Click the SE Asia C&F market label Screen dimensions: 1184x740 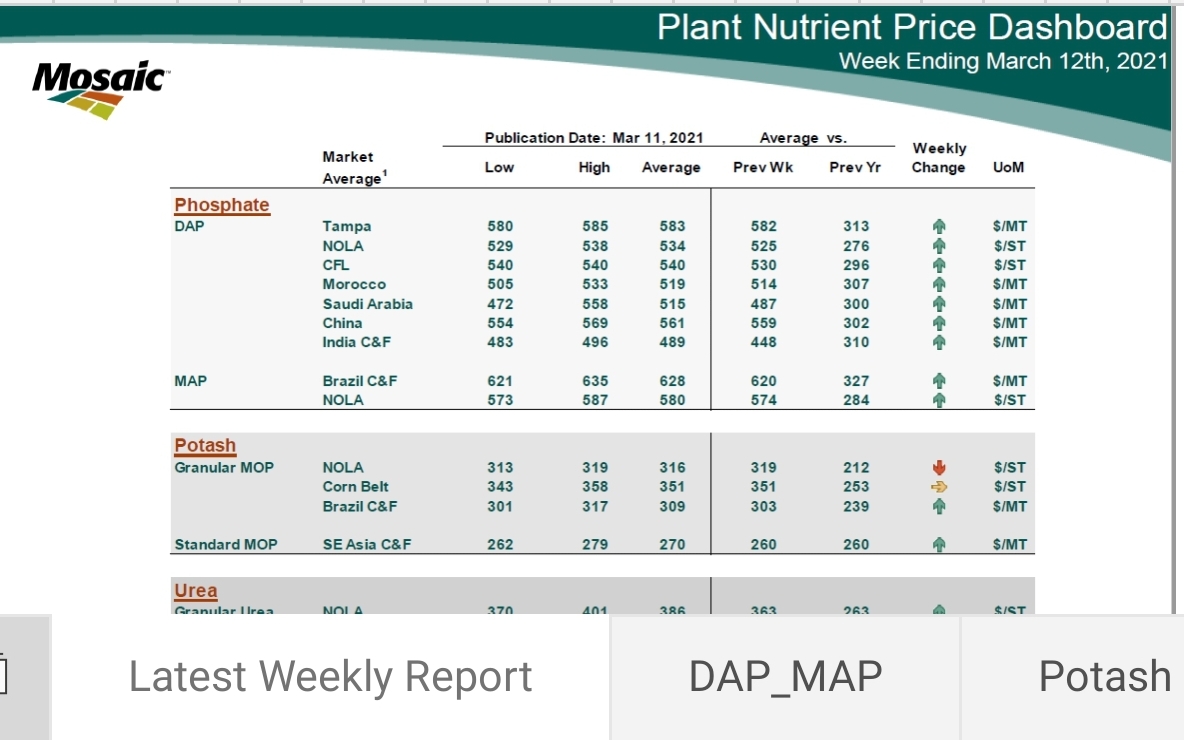tap(367, 544)
